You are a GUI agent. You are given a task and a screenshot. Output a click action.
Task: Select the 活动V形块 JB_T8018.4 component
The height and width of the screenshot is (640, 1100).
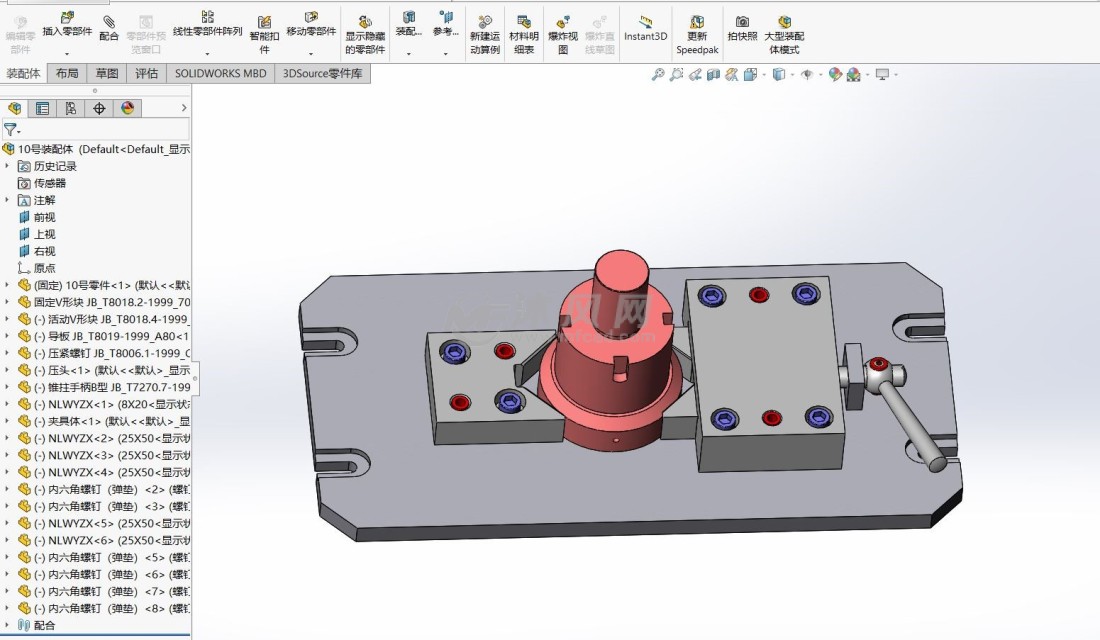coord(104,319)
